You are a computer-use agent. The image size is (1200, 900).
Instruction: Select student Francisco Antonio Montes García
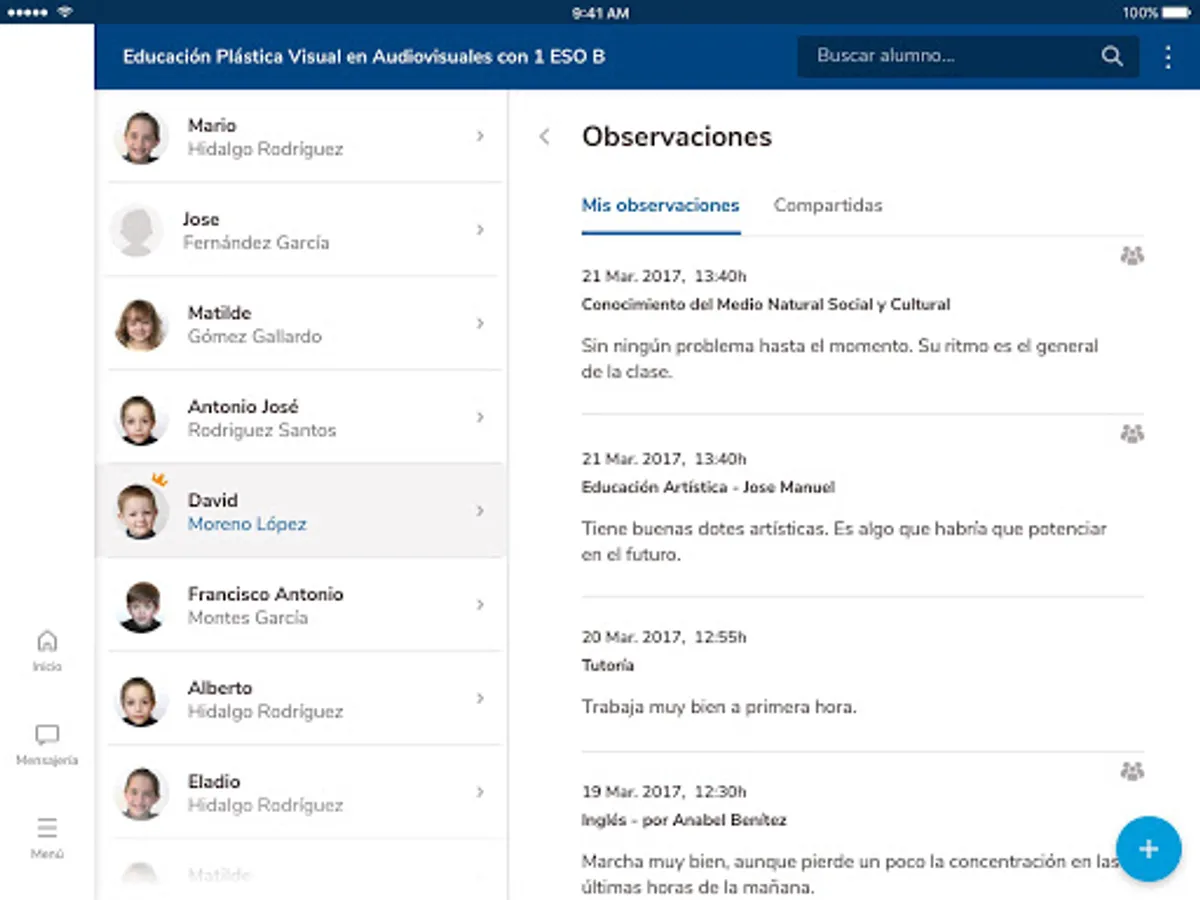pyautogui.click(x=265, y=605)
